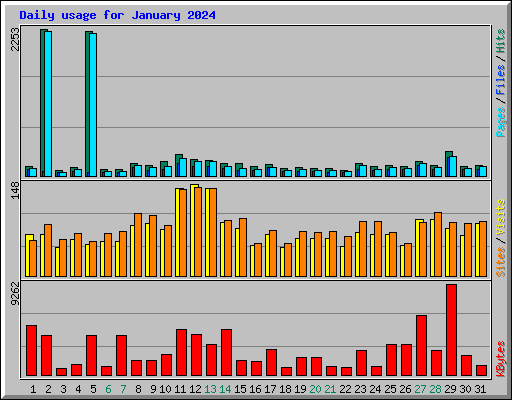
Task: Select day 29 on the x-axis
Action: (x=450, y=389)
